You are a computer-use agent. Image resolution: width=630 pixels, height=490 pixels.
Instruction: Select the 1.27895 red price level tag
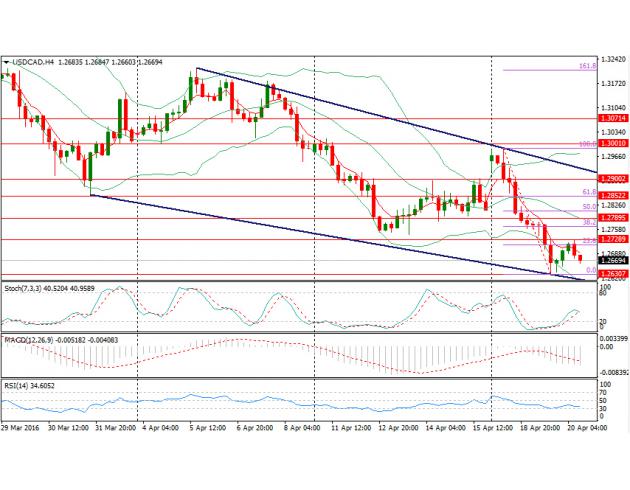(612, 218)
